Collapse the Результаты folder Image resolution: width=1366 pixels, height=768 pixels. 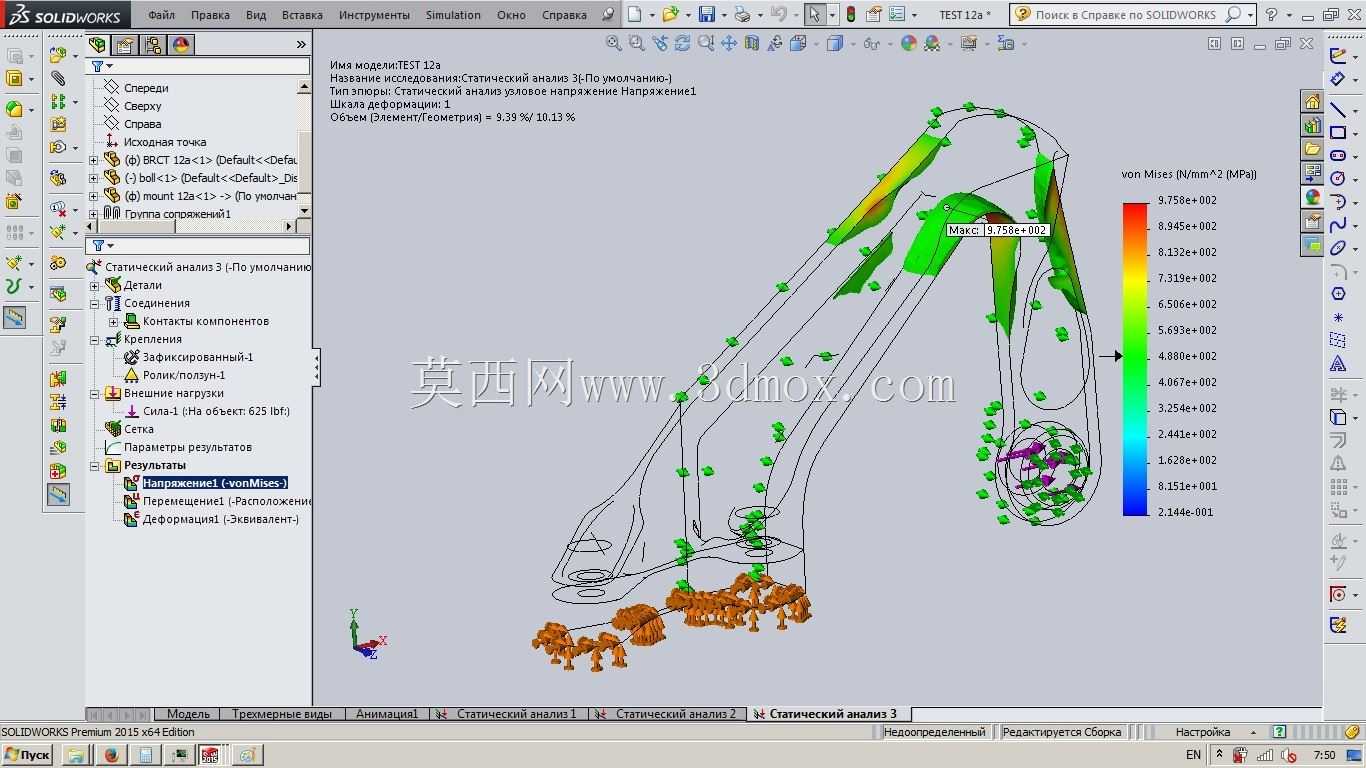pos(95,465)
